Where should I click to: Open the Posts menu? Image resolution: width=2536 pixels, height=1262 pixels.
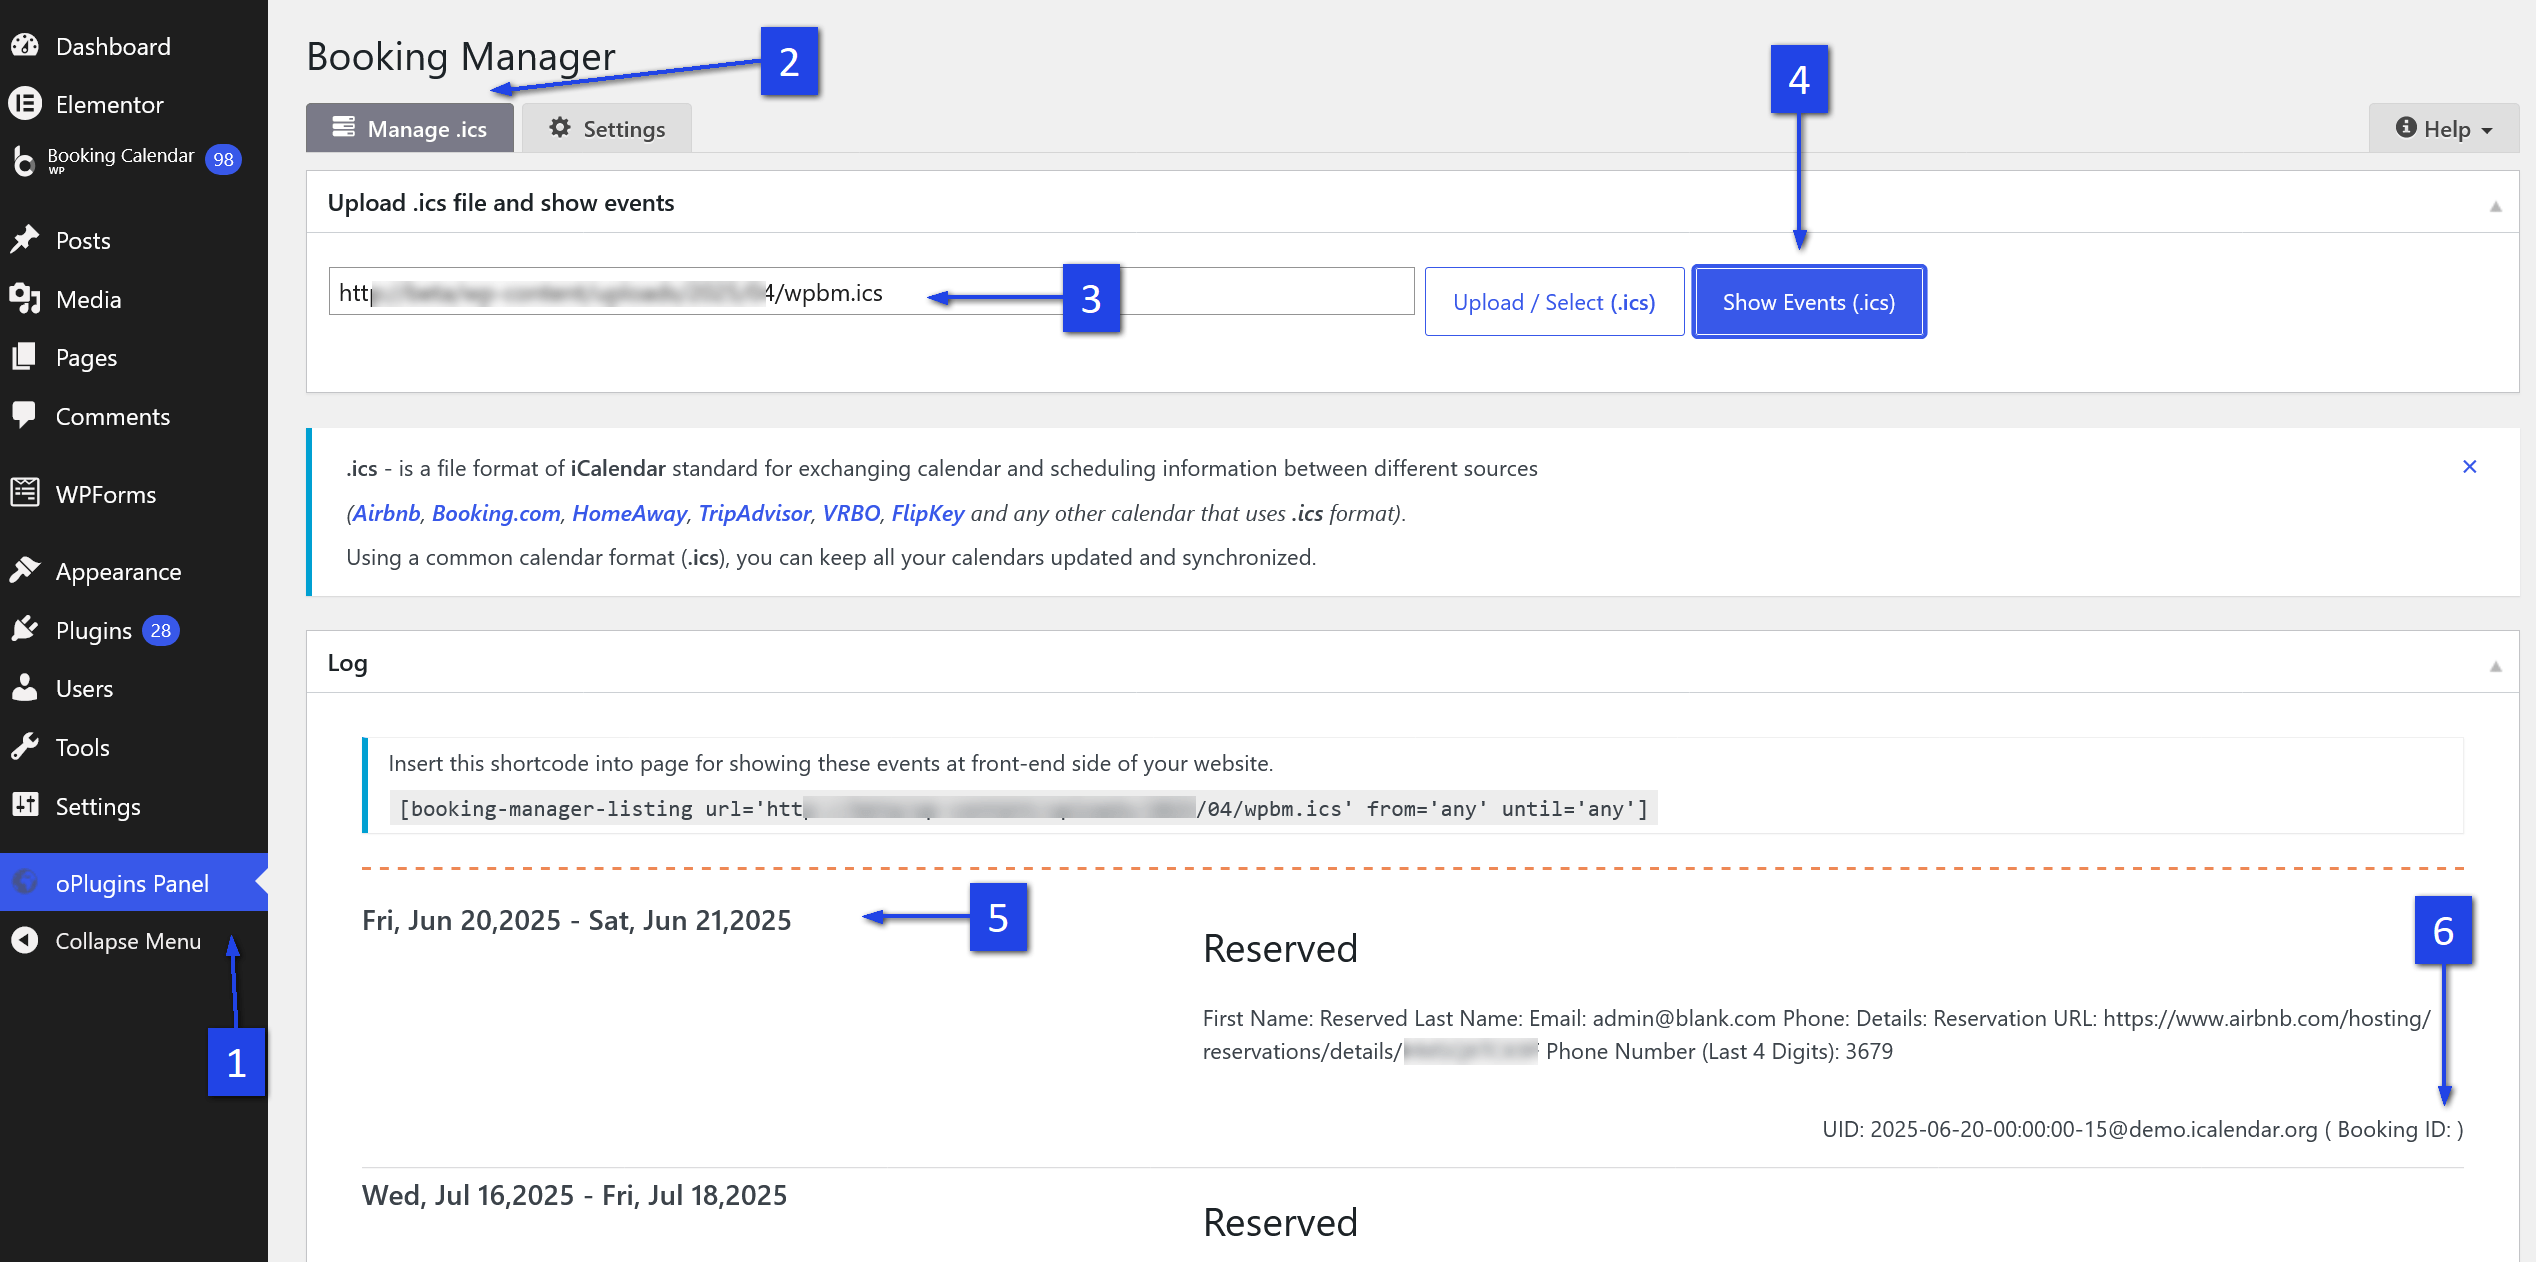pyautogui.click(x=134, y=240)
